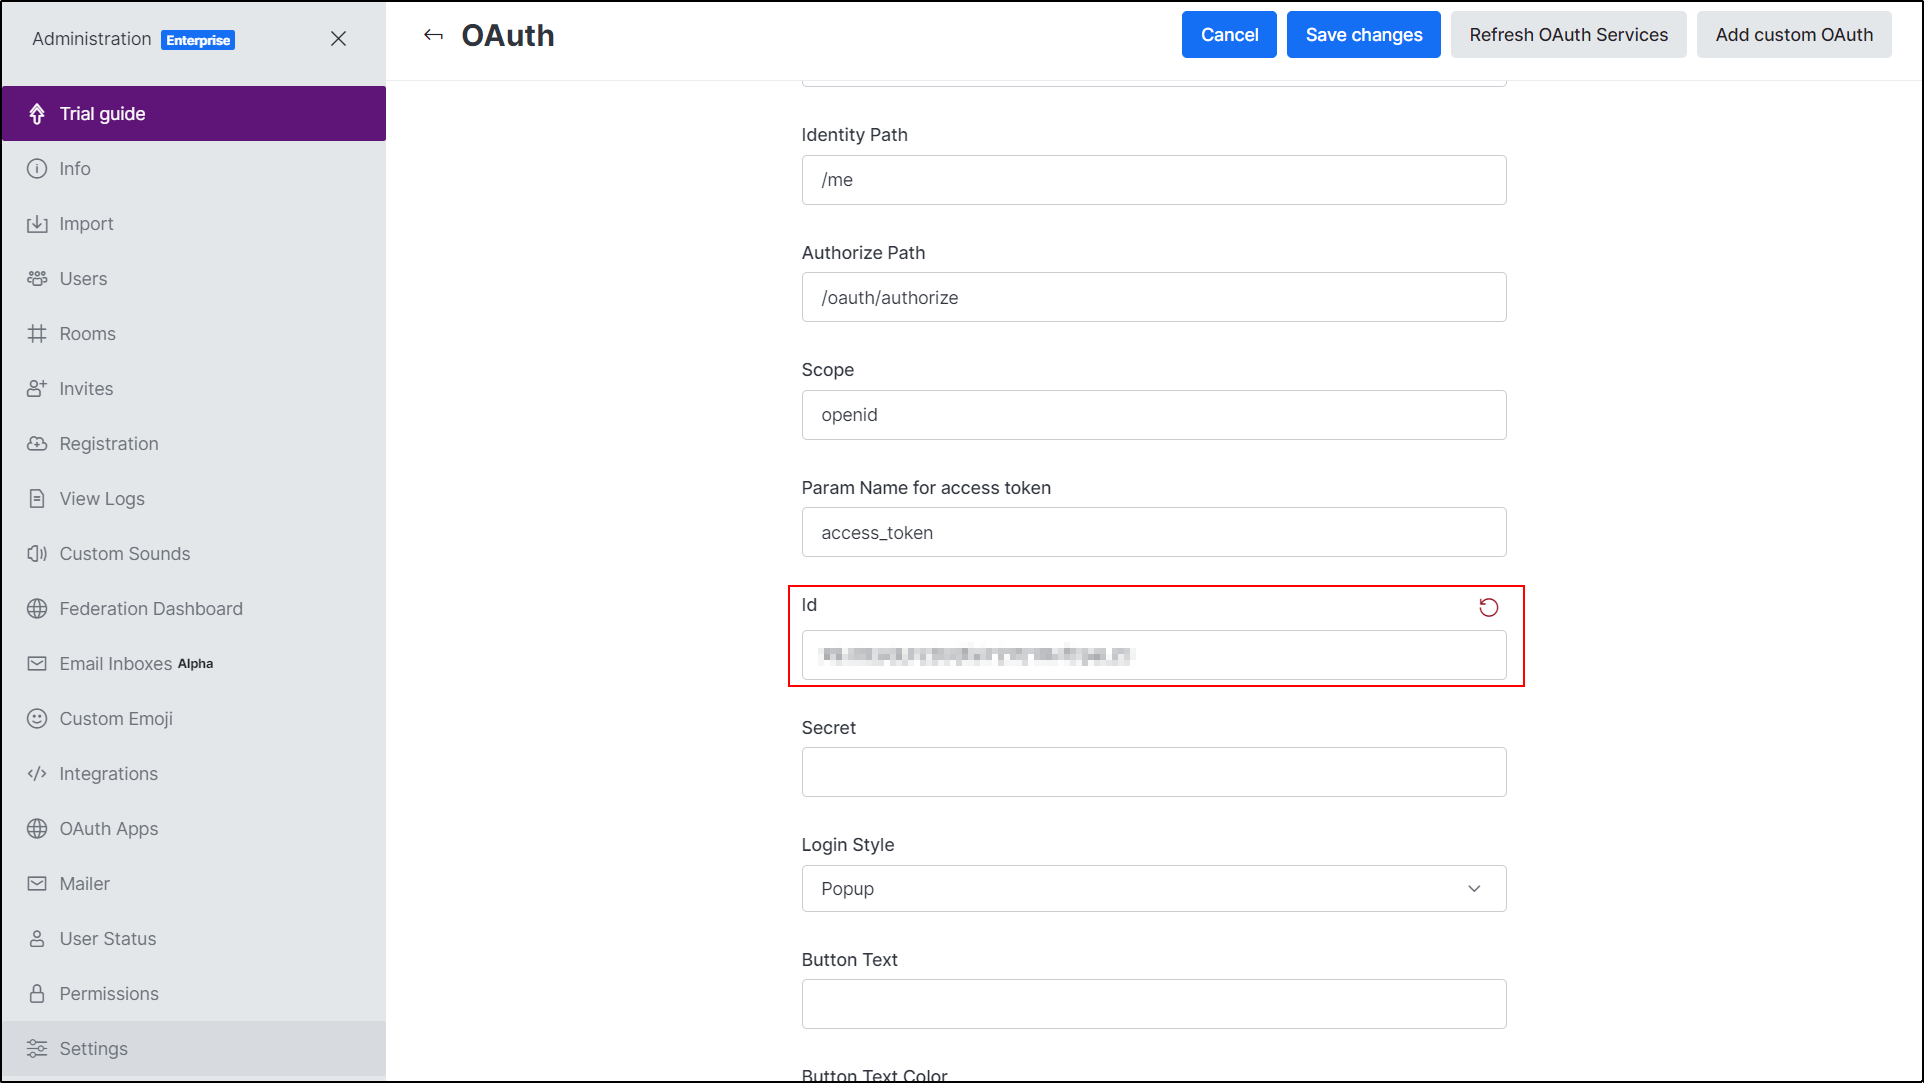1924x1083 pixels.
Task: Close the Administration sidebar
Action: coord(338,39)
